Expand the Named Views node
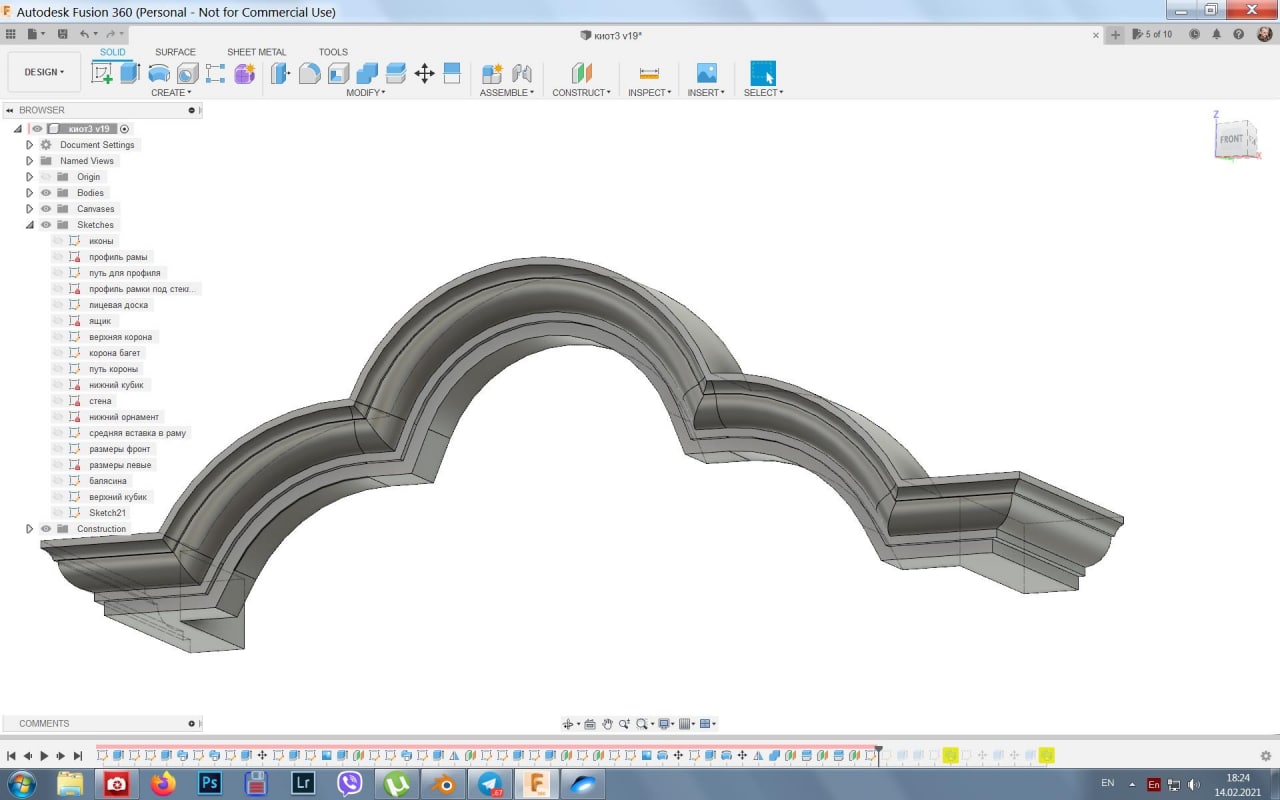 (29, 161)
